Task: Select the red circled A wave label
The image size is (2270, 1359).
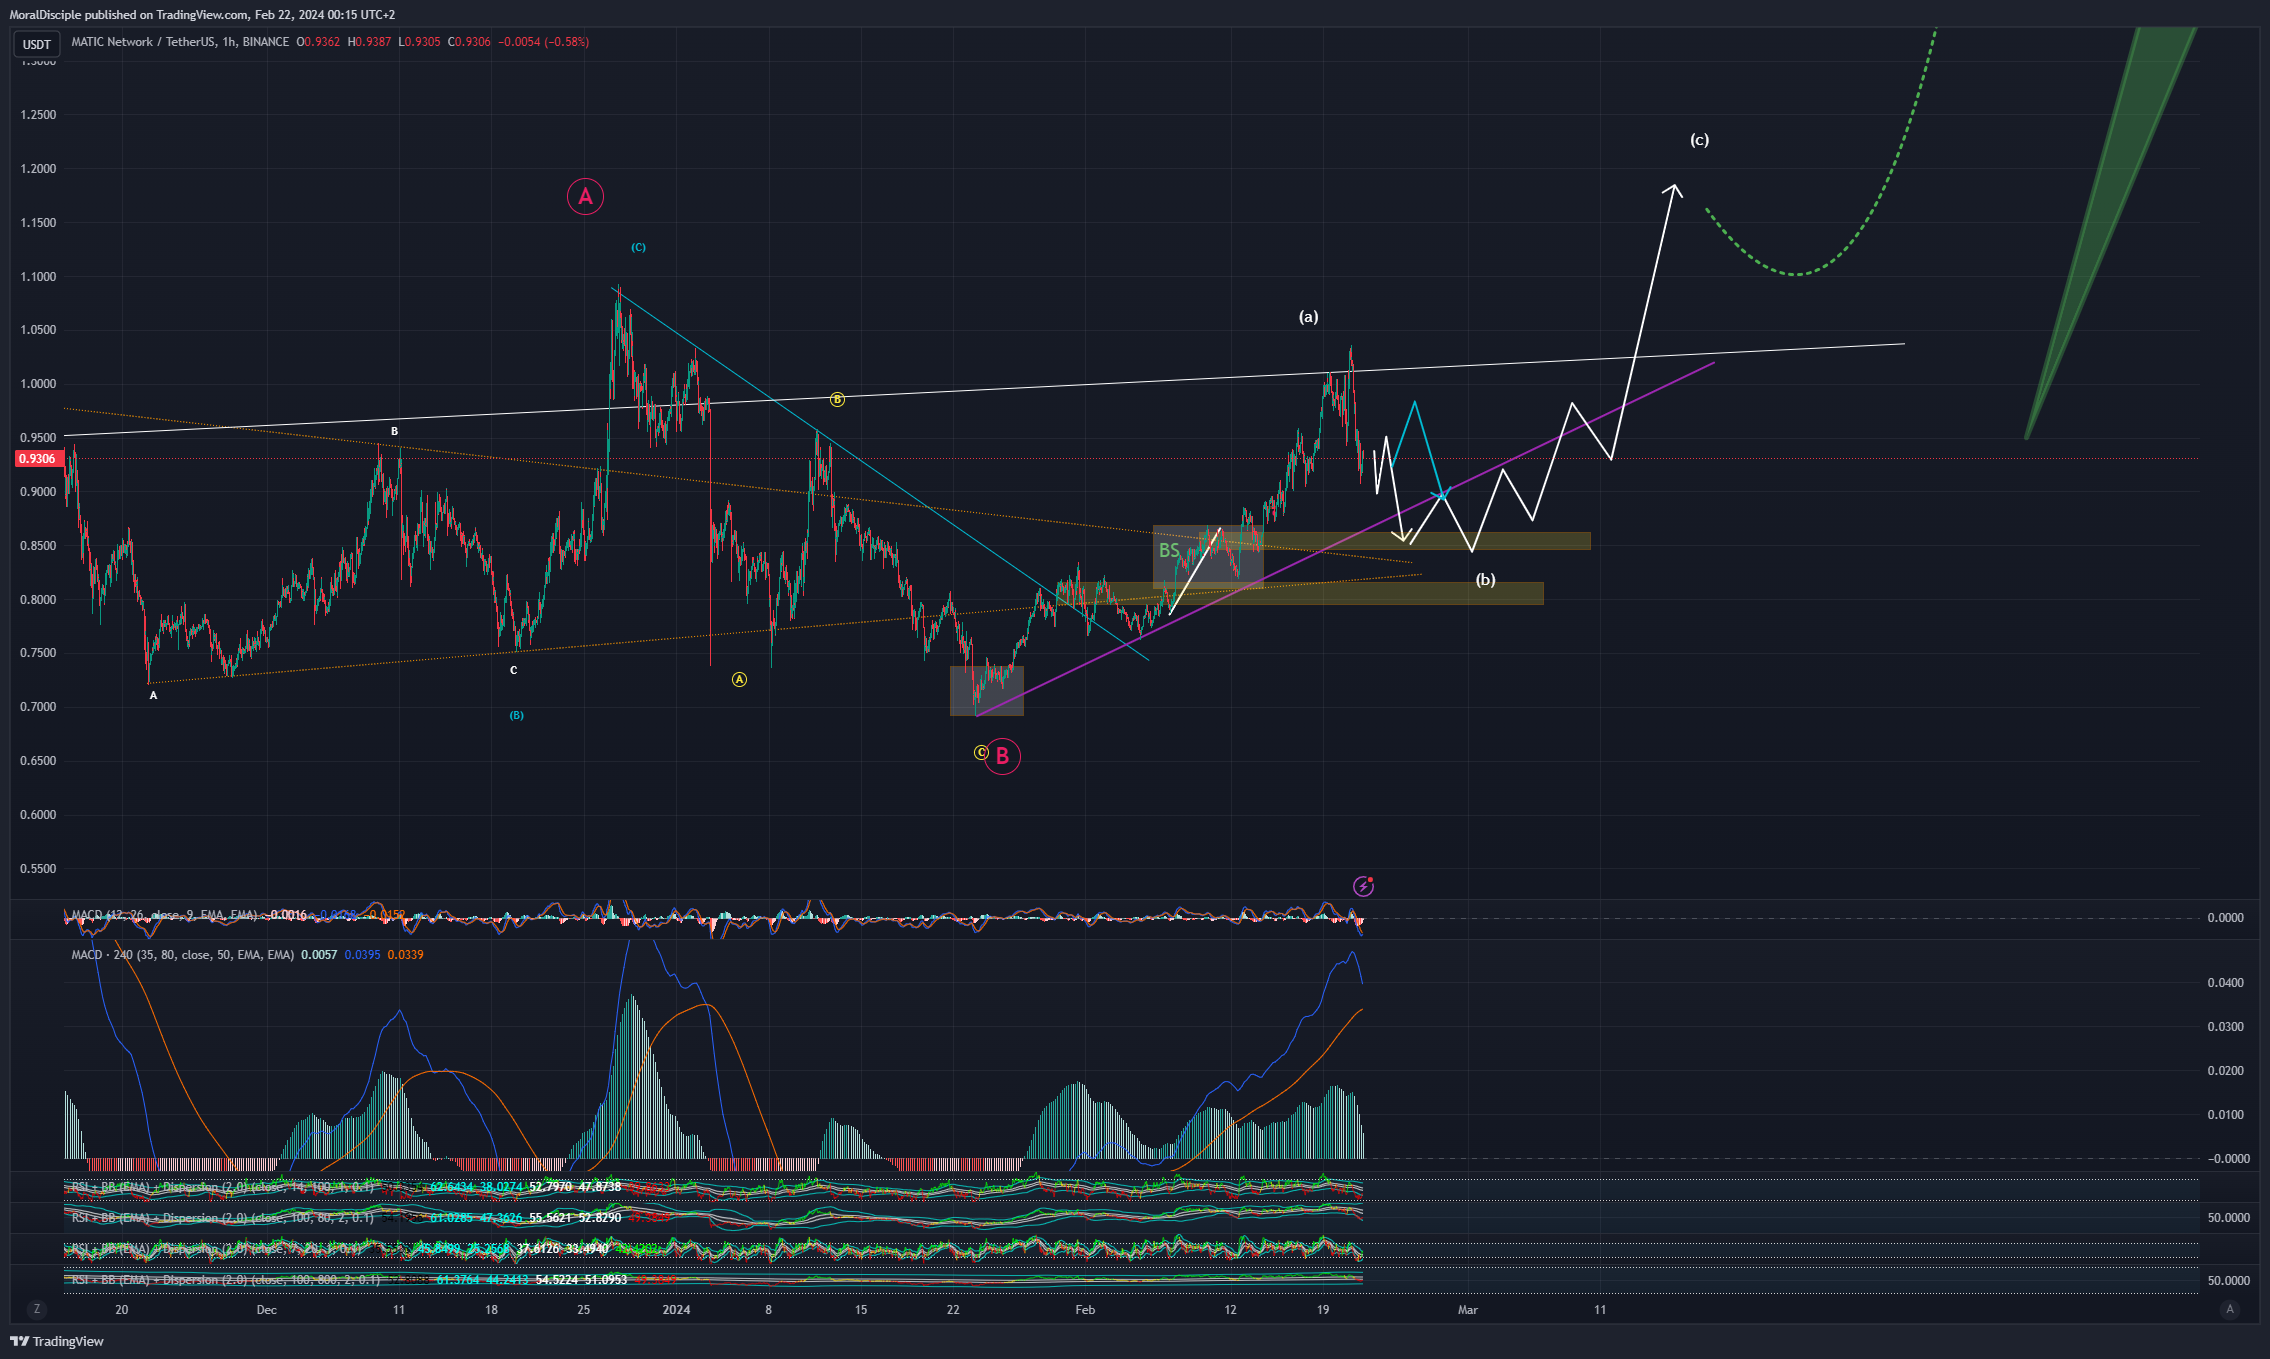Action: pos(585,197)
